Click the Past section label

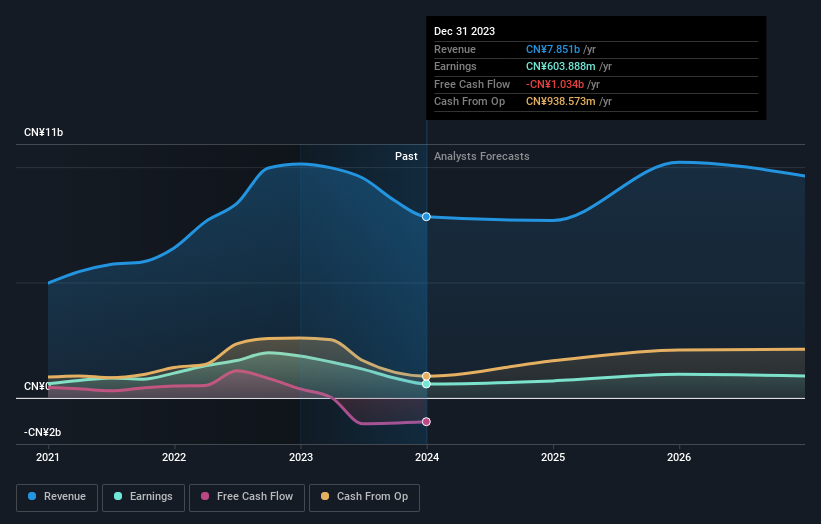coord(406,157)
